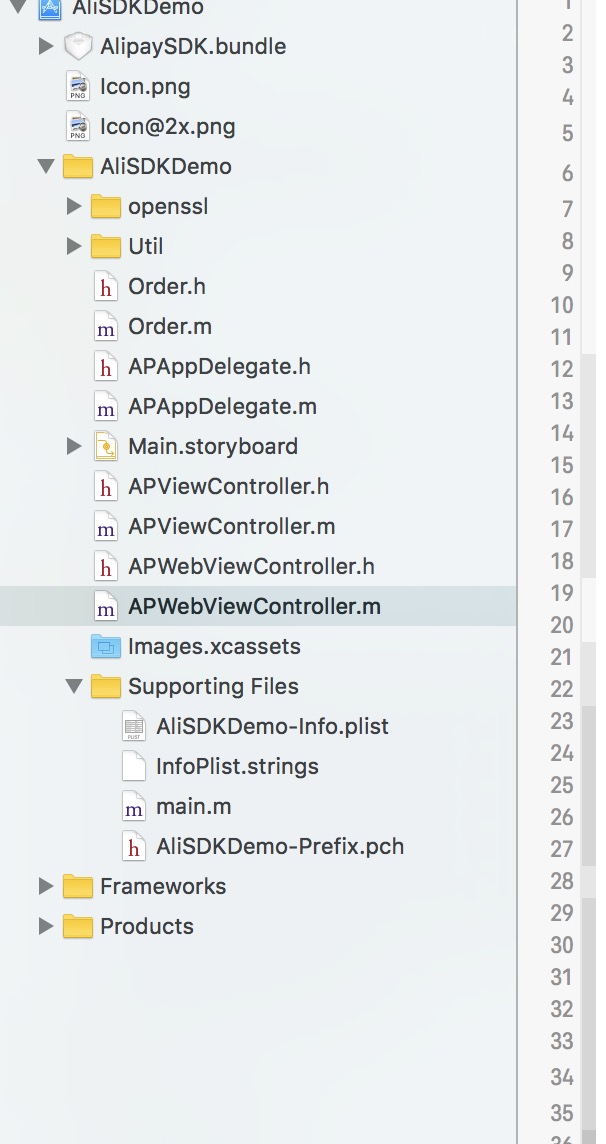Select the Products group label
This screenshot has height=1144, width=606.
147,927
